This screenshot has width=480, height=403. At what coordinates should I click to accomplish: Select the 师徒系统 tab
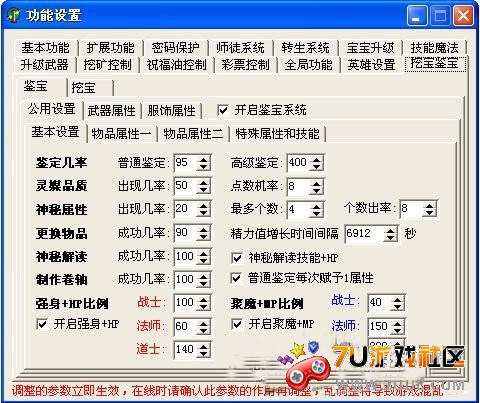click(x=240, y=48)
